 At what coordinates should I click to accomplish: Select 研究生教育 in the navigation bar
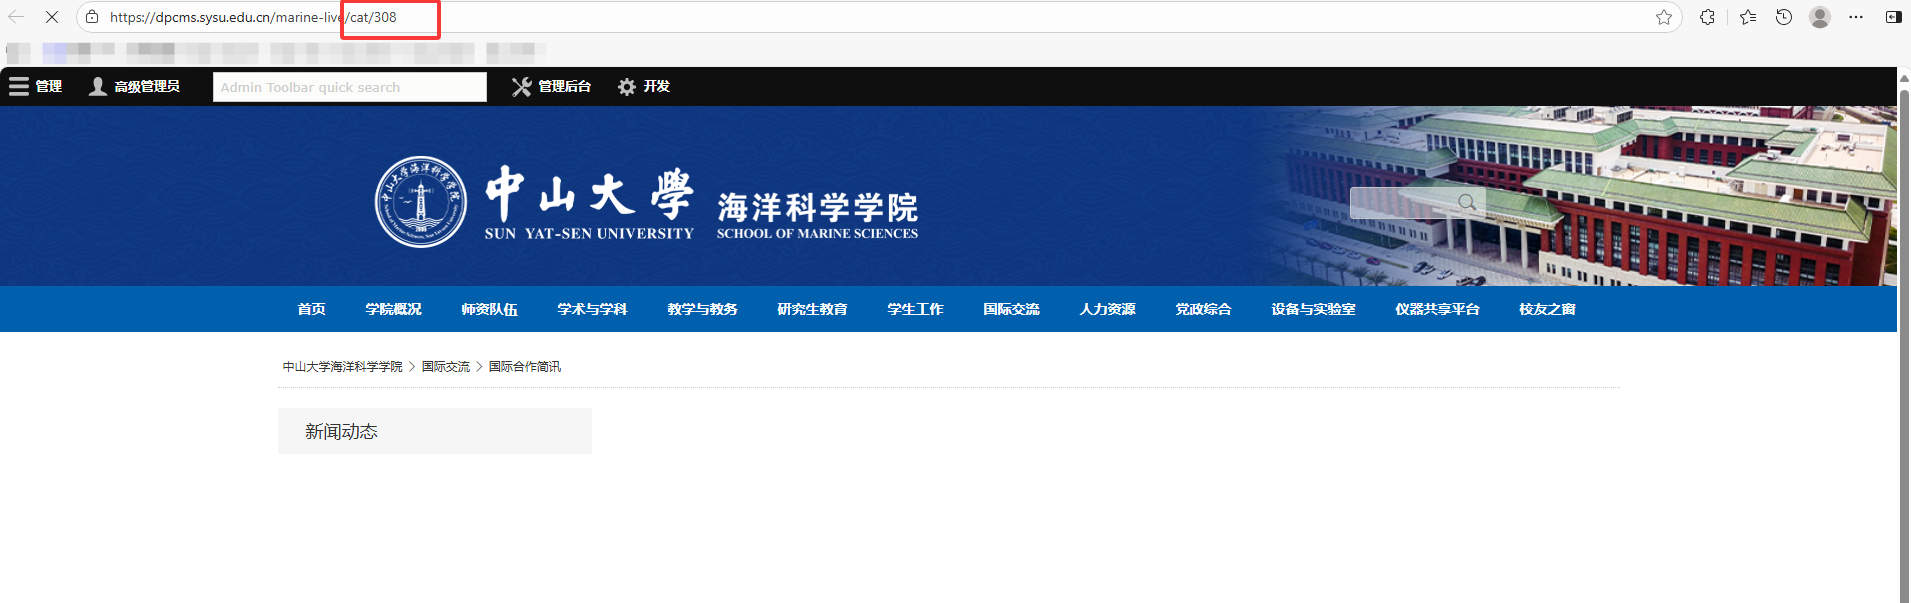pos(812,309)
